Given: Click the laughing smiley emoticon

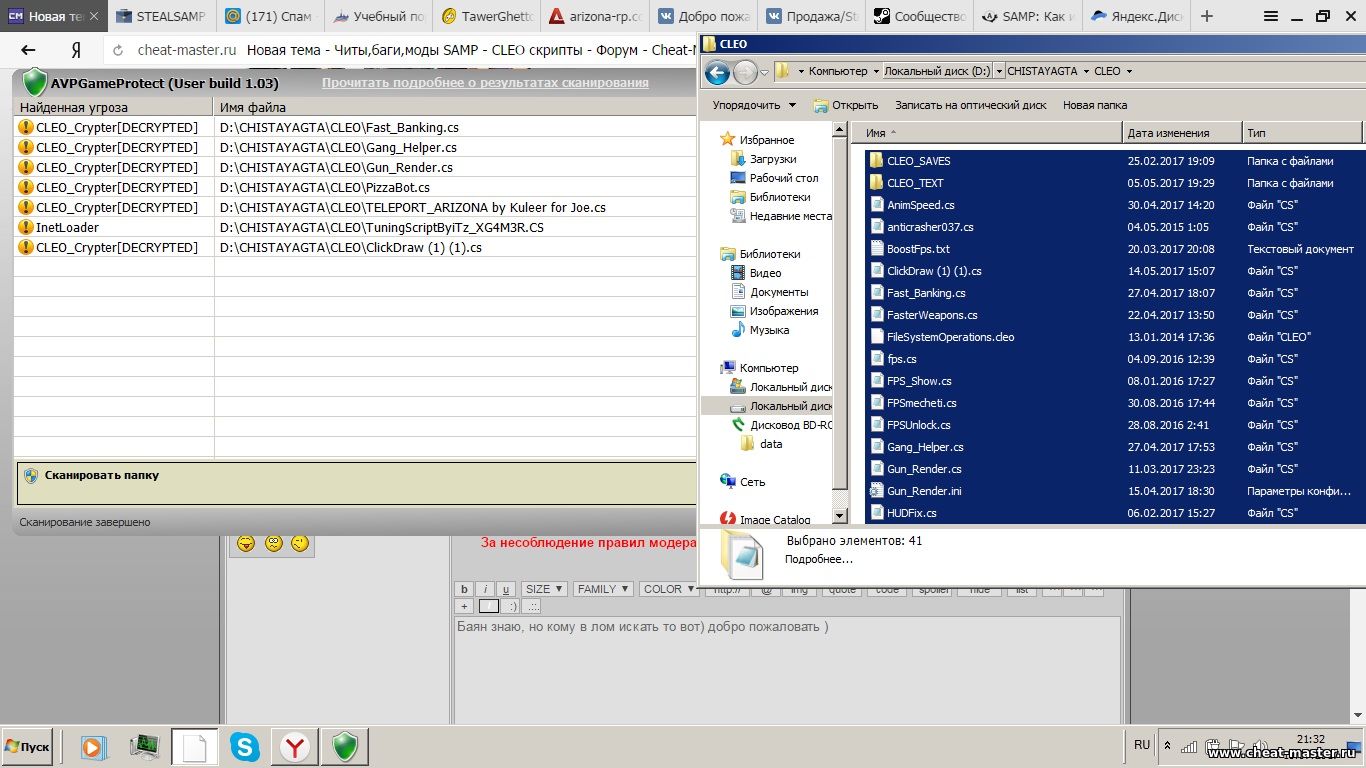Looking at the screenshot, I should 245,543.
